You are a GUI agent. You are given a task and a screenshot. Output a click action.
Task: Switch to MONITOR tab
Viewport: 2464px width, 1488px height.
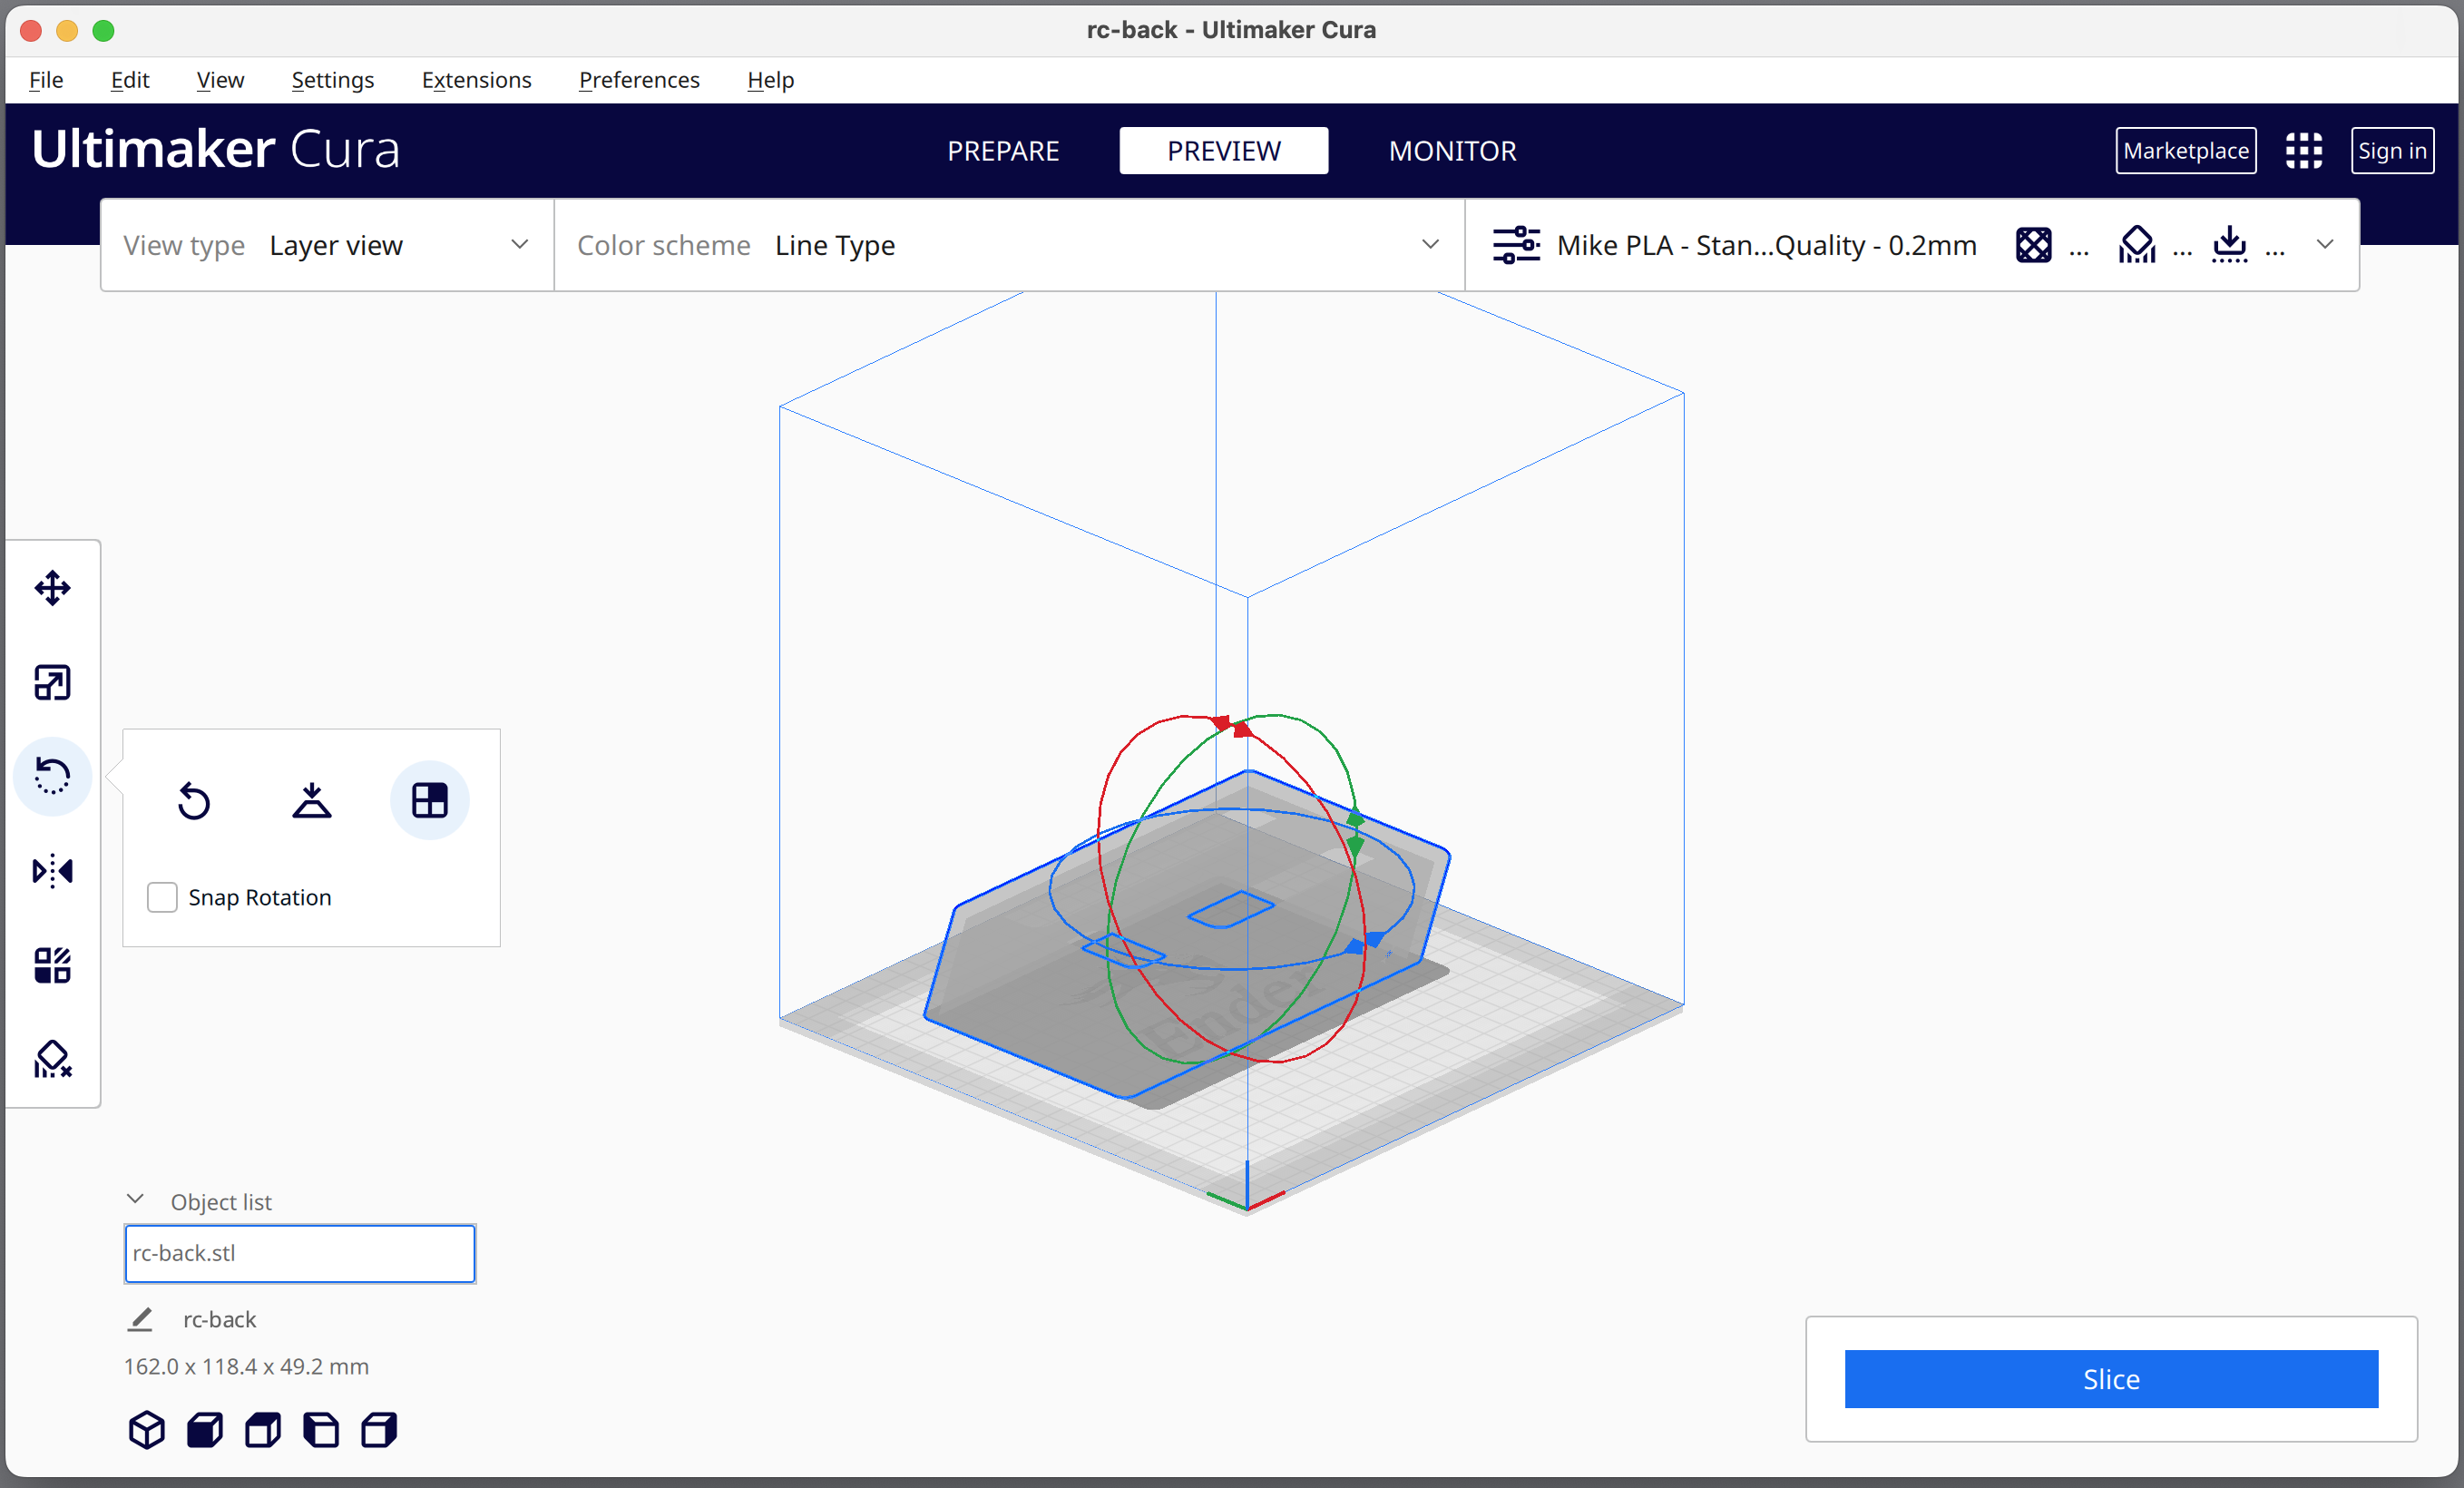coord(1452,148)
